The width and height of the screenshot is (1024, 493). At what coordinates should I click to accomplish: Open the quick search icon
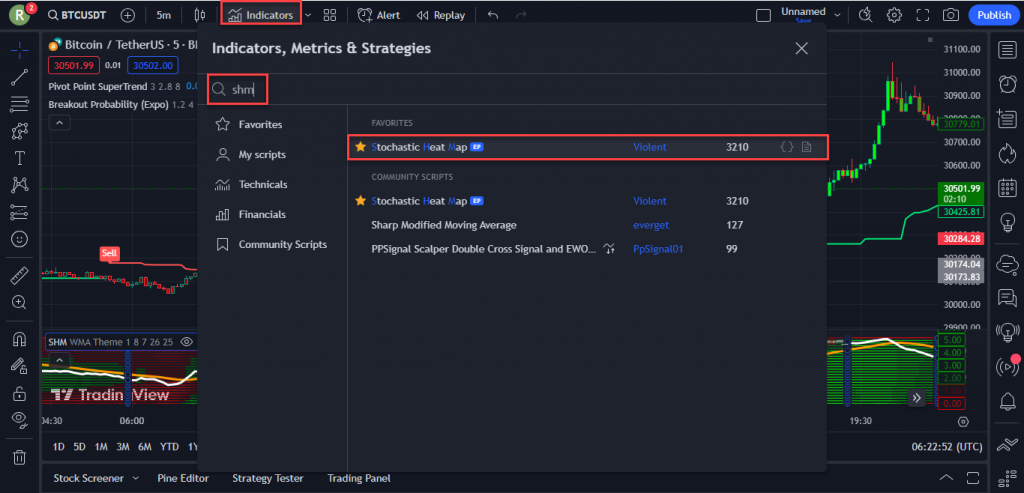click(x=865, y=15)
